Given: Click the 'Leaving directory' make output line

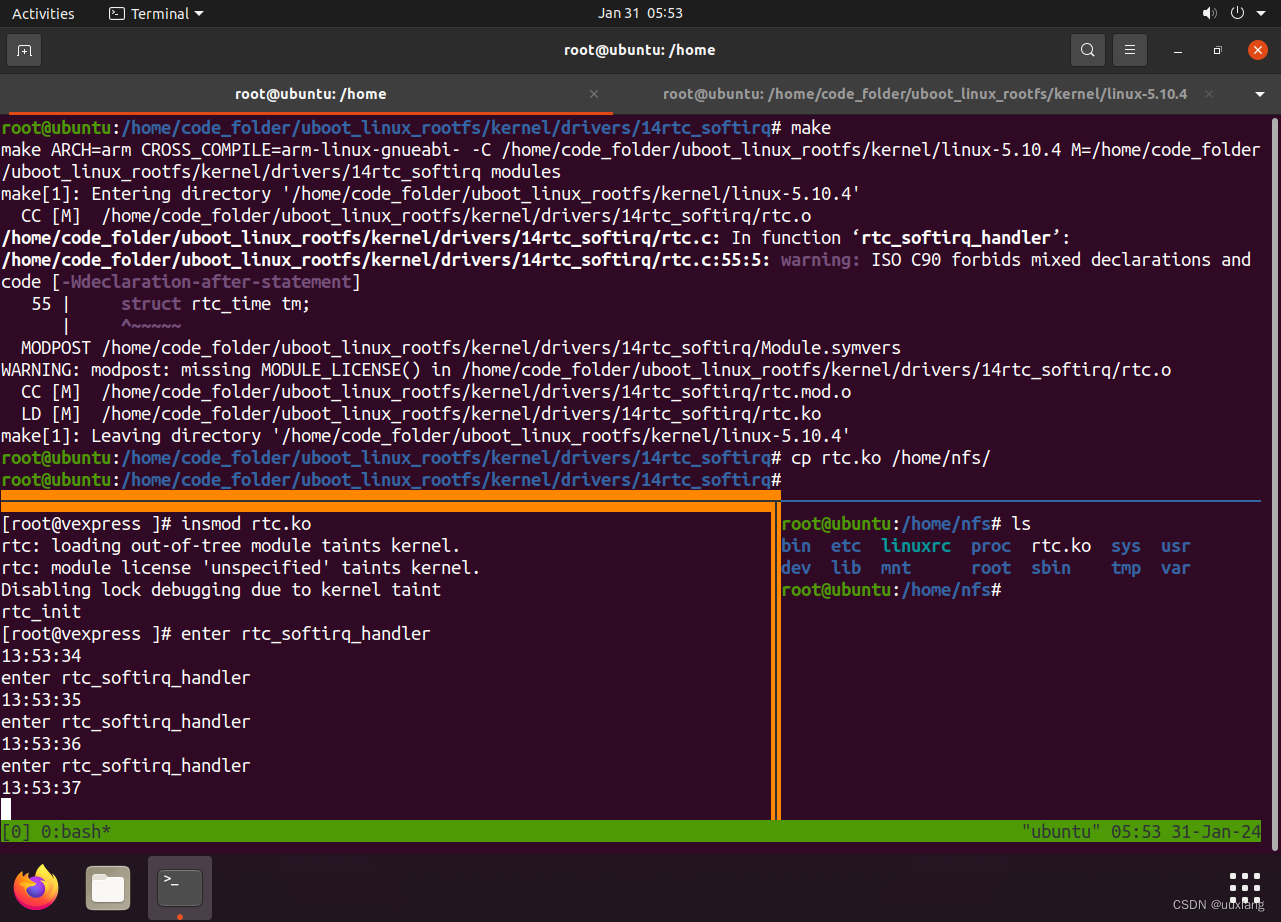Looking at the screenshot, I should (426, 436).
